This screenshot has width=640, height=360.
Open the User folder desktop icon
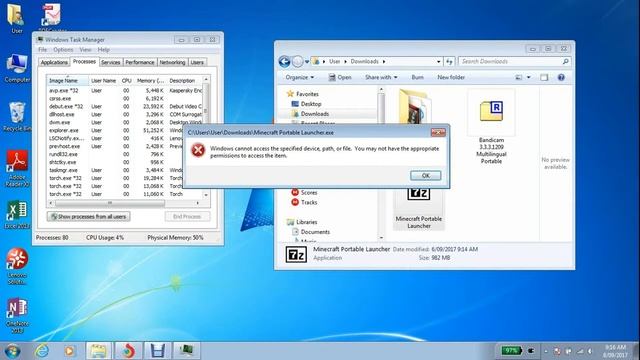click(16, 18)
